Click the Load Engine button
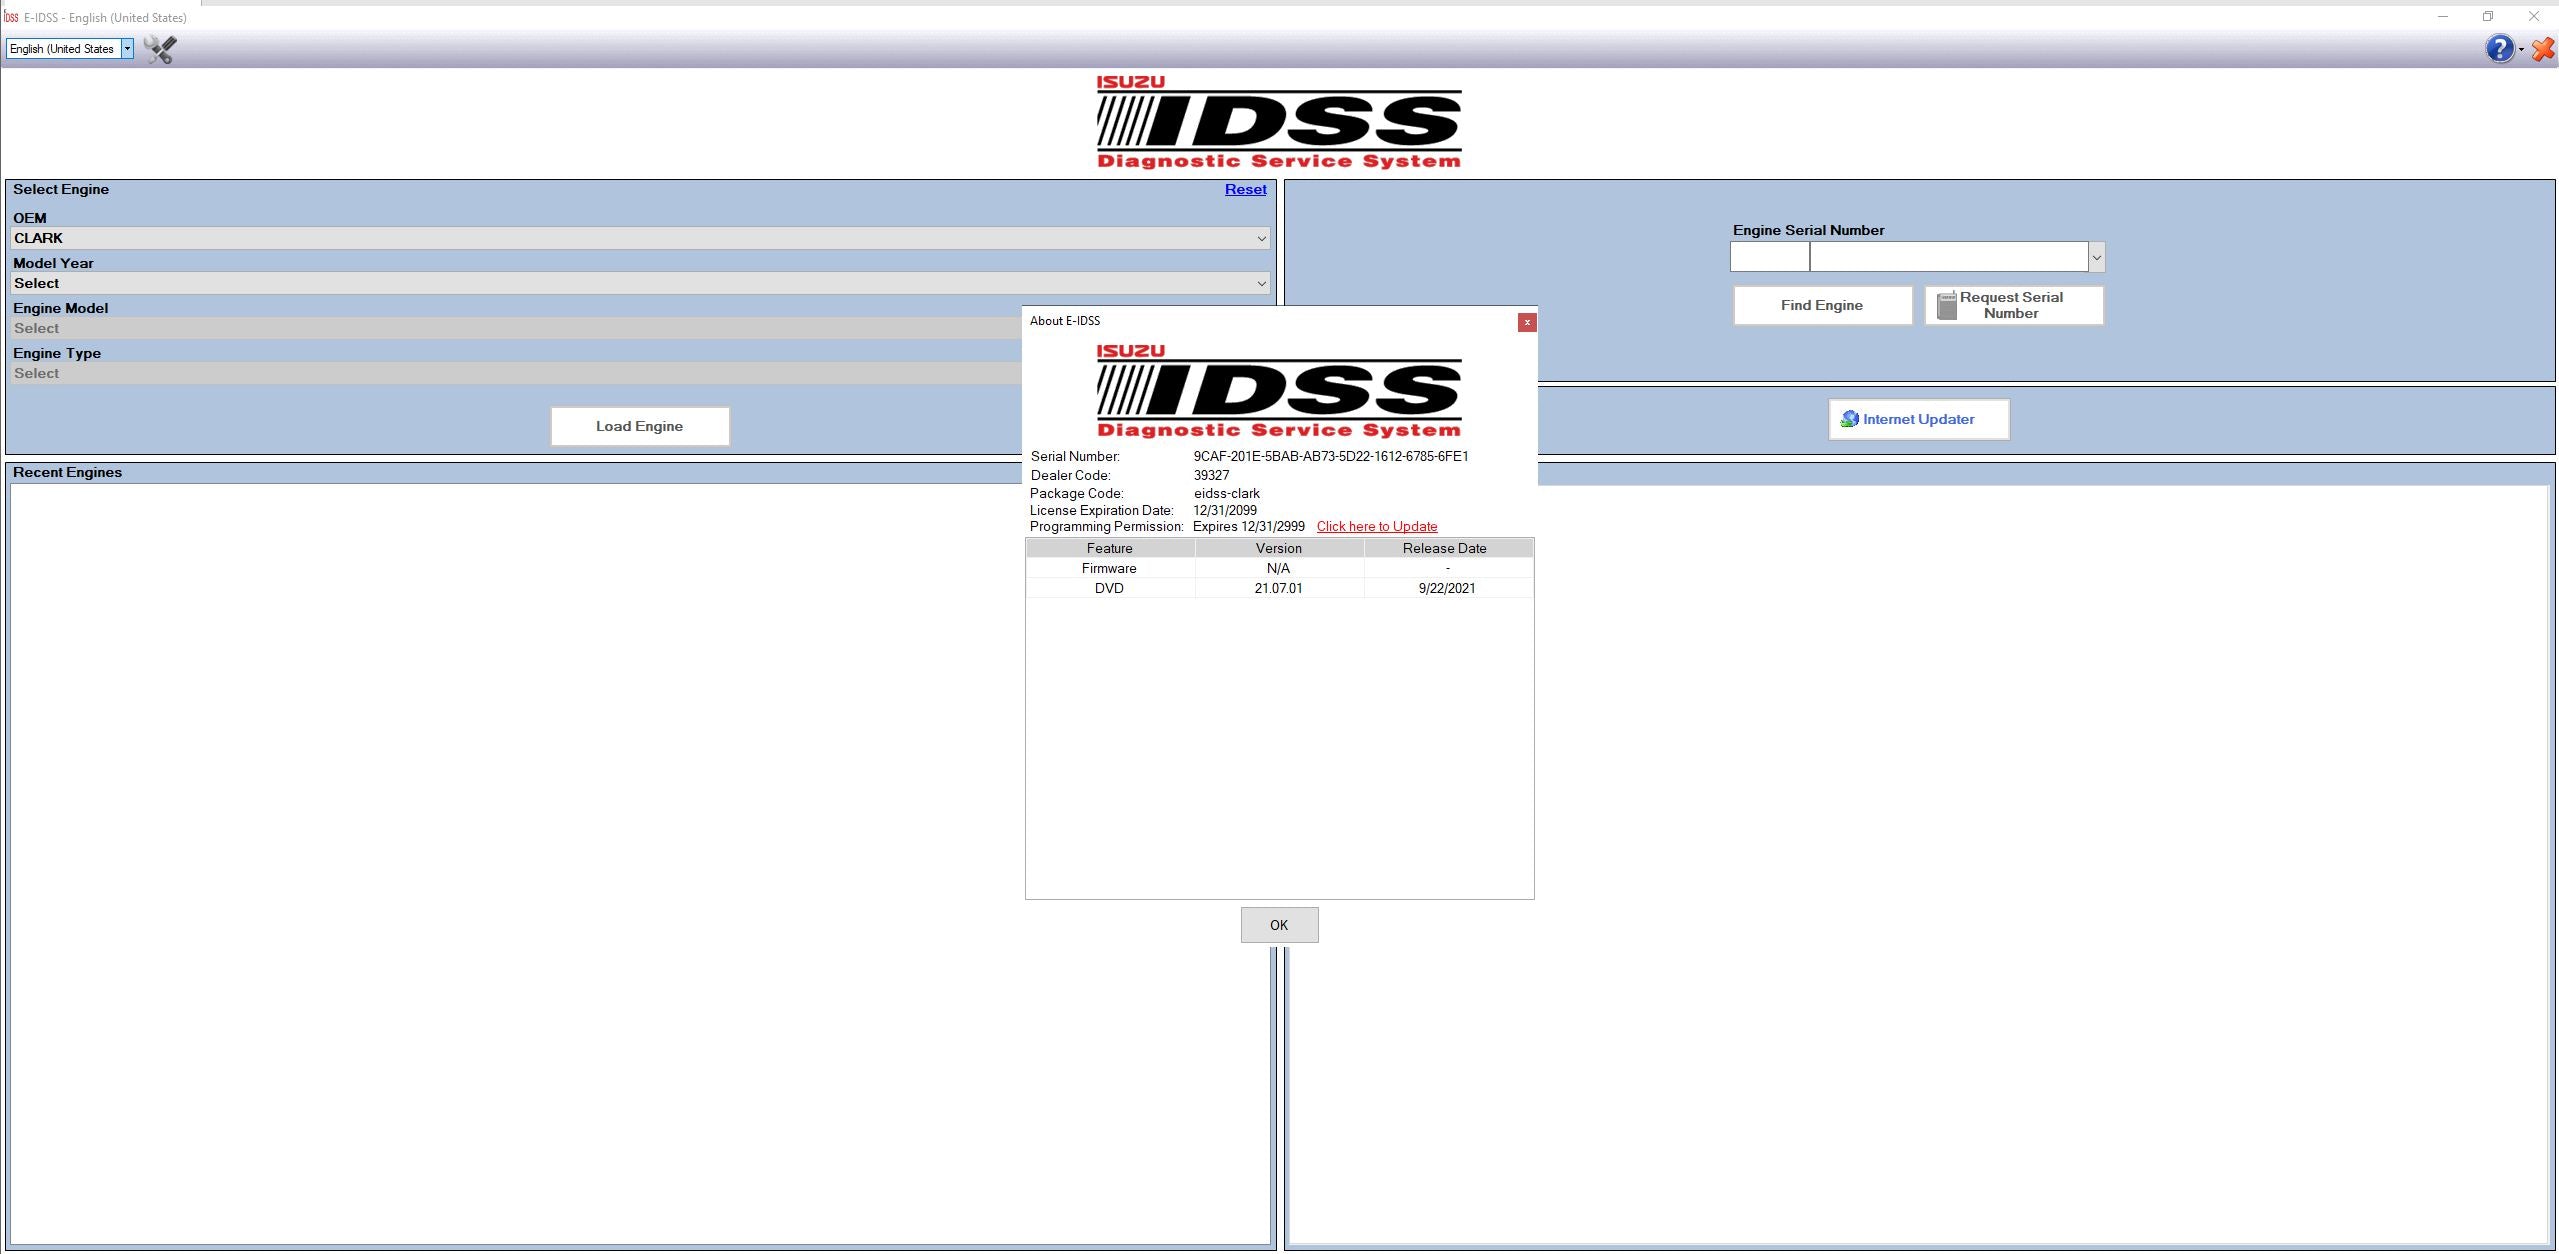This screenshot has width=2559, height=1254. click(638, 425)
